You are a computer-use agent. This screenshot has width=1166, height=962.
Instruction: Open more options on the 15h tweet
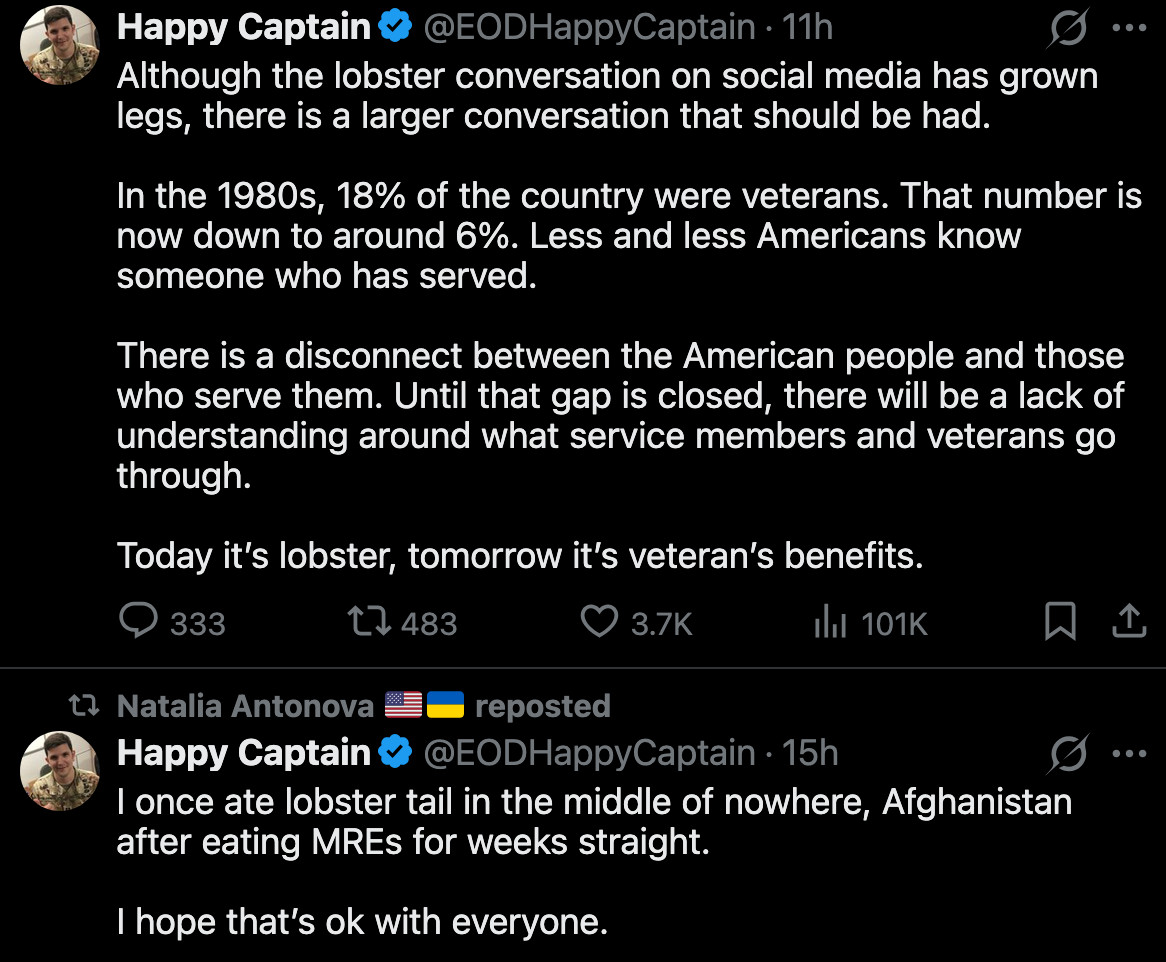click(1129, 754)
